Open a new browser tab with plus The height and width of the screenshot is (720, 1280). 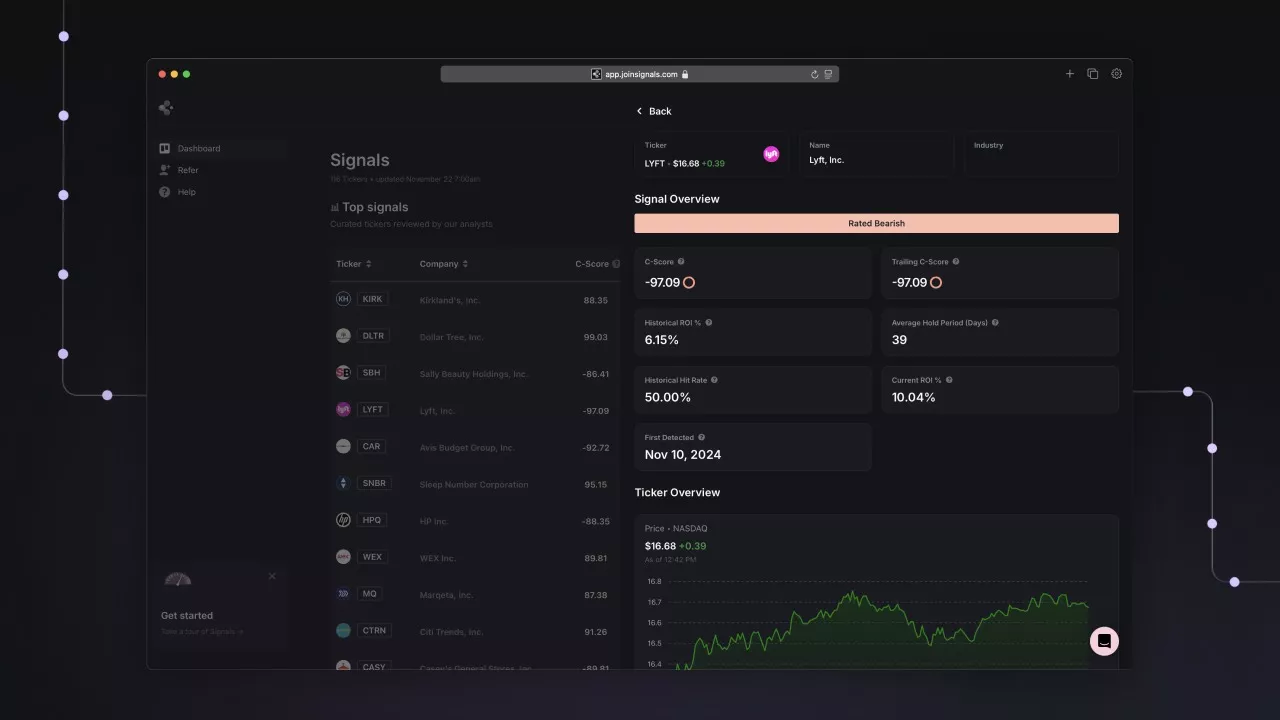point(1069,74)
